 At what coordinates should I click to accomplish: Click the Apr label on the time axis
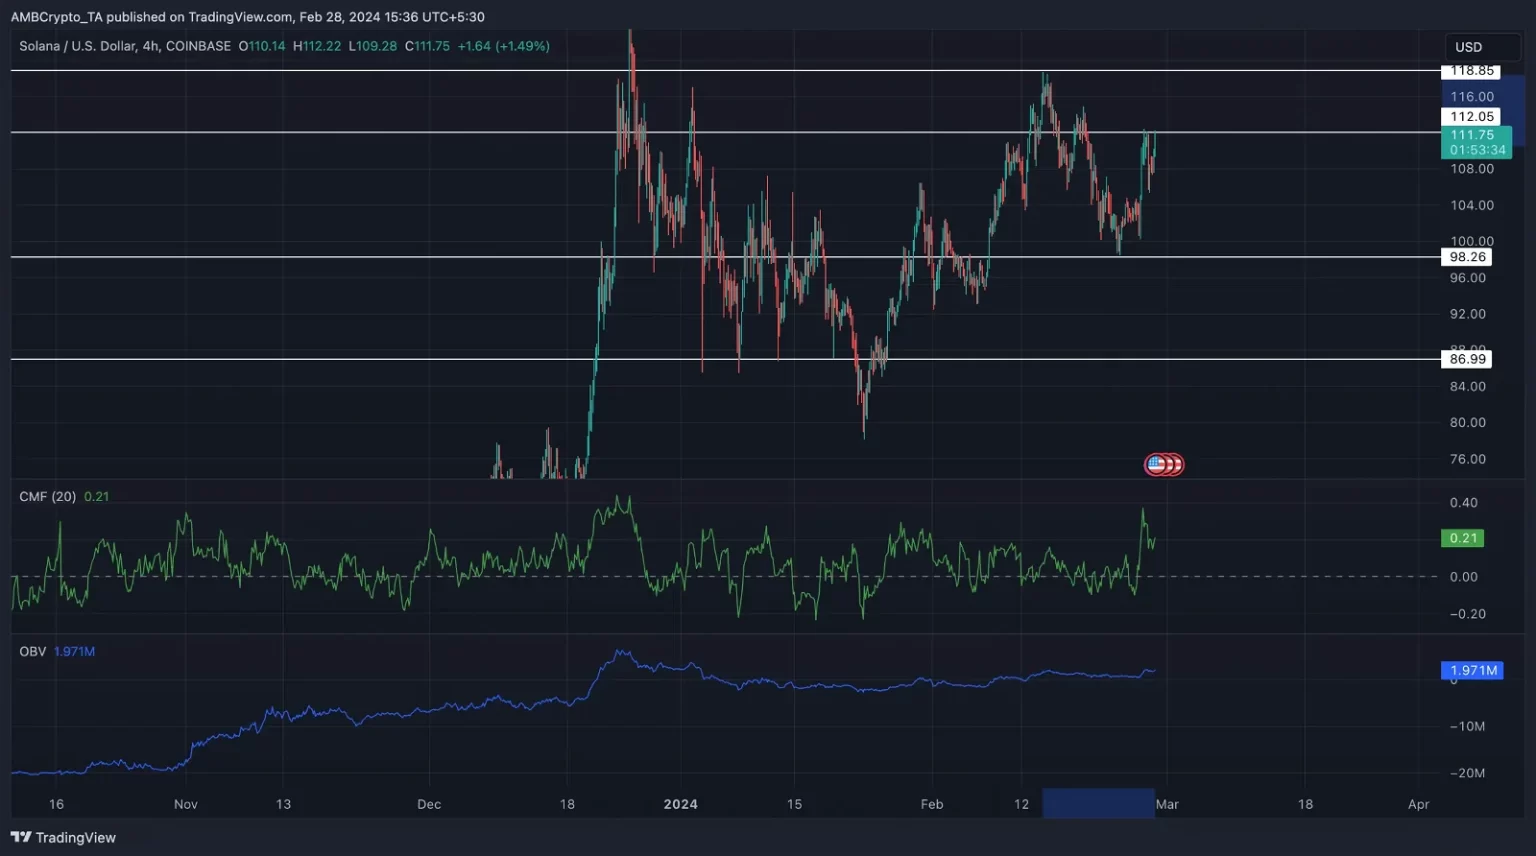click(x=1418, y=804)
